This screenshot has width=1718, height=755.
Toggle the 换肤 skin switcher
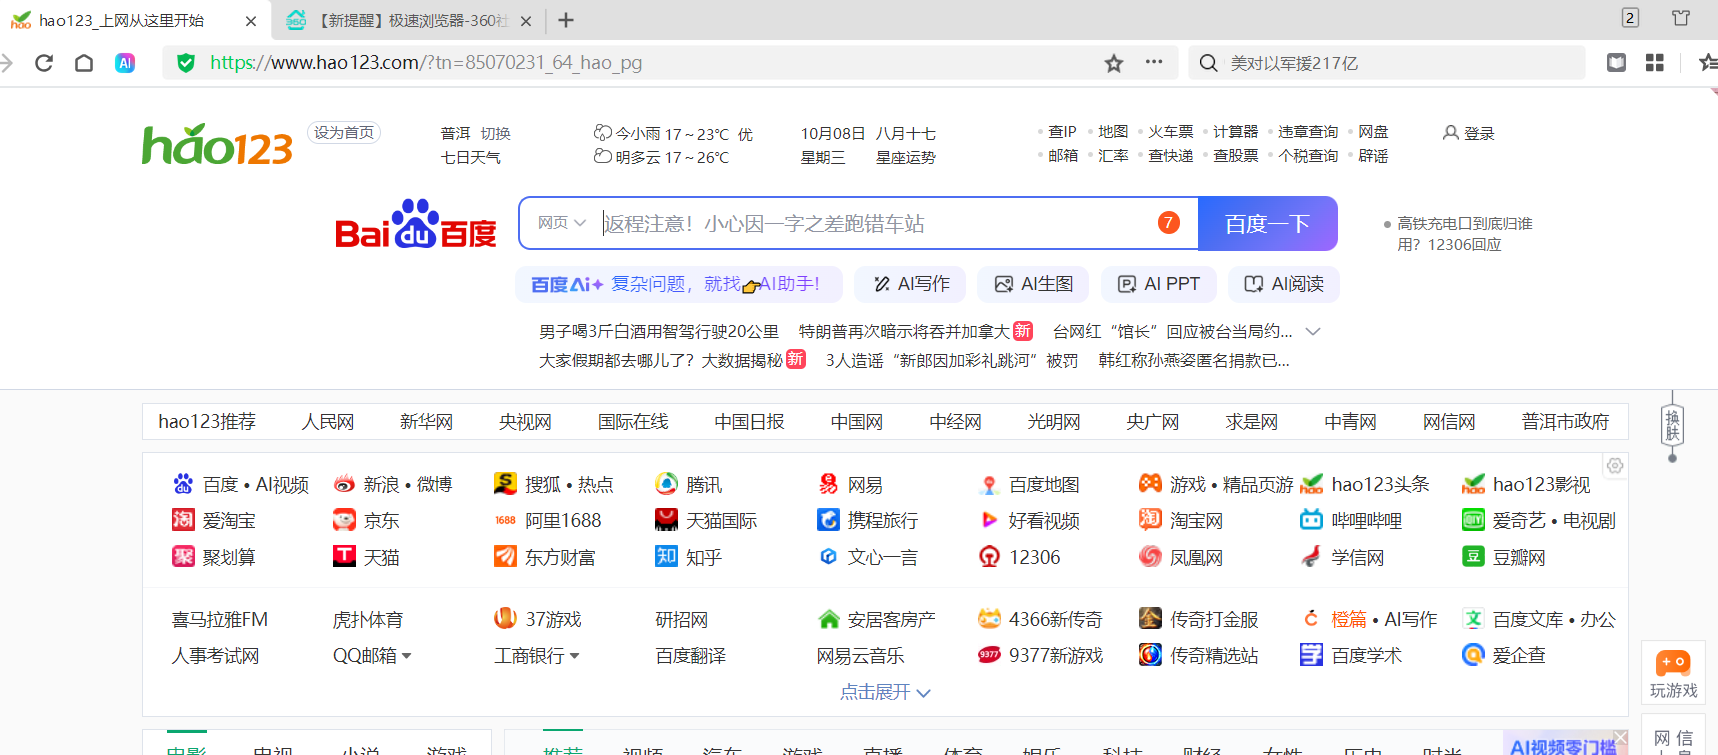pos(1672,425)
